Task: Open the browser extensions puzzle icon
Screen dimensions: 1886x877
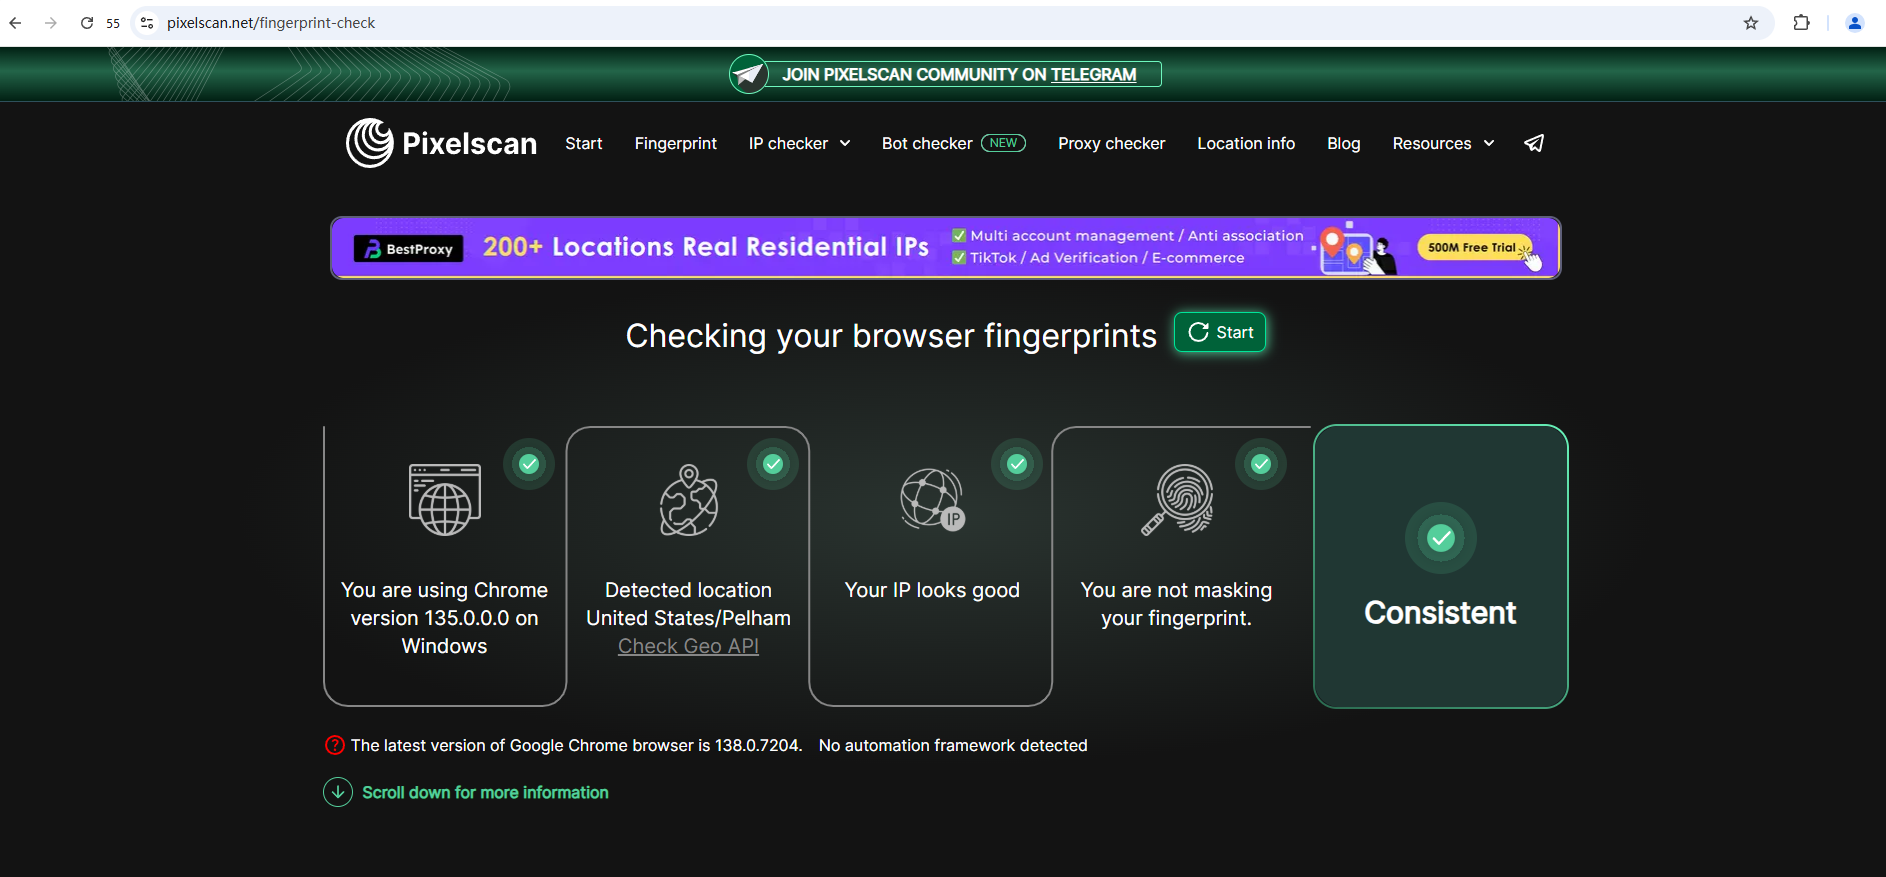Action: pyautogui.click(x=1801, y=23)
